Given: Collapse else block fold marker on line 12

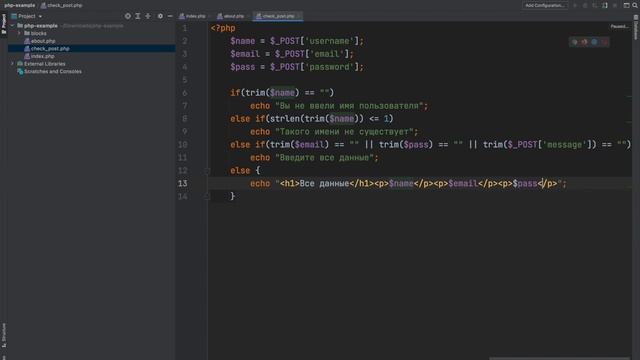Looking at the screenshot, I should [207, 171].
